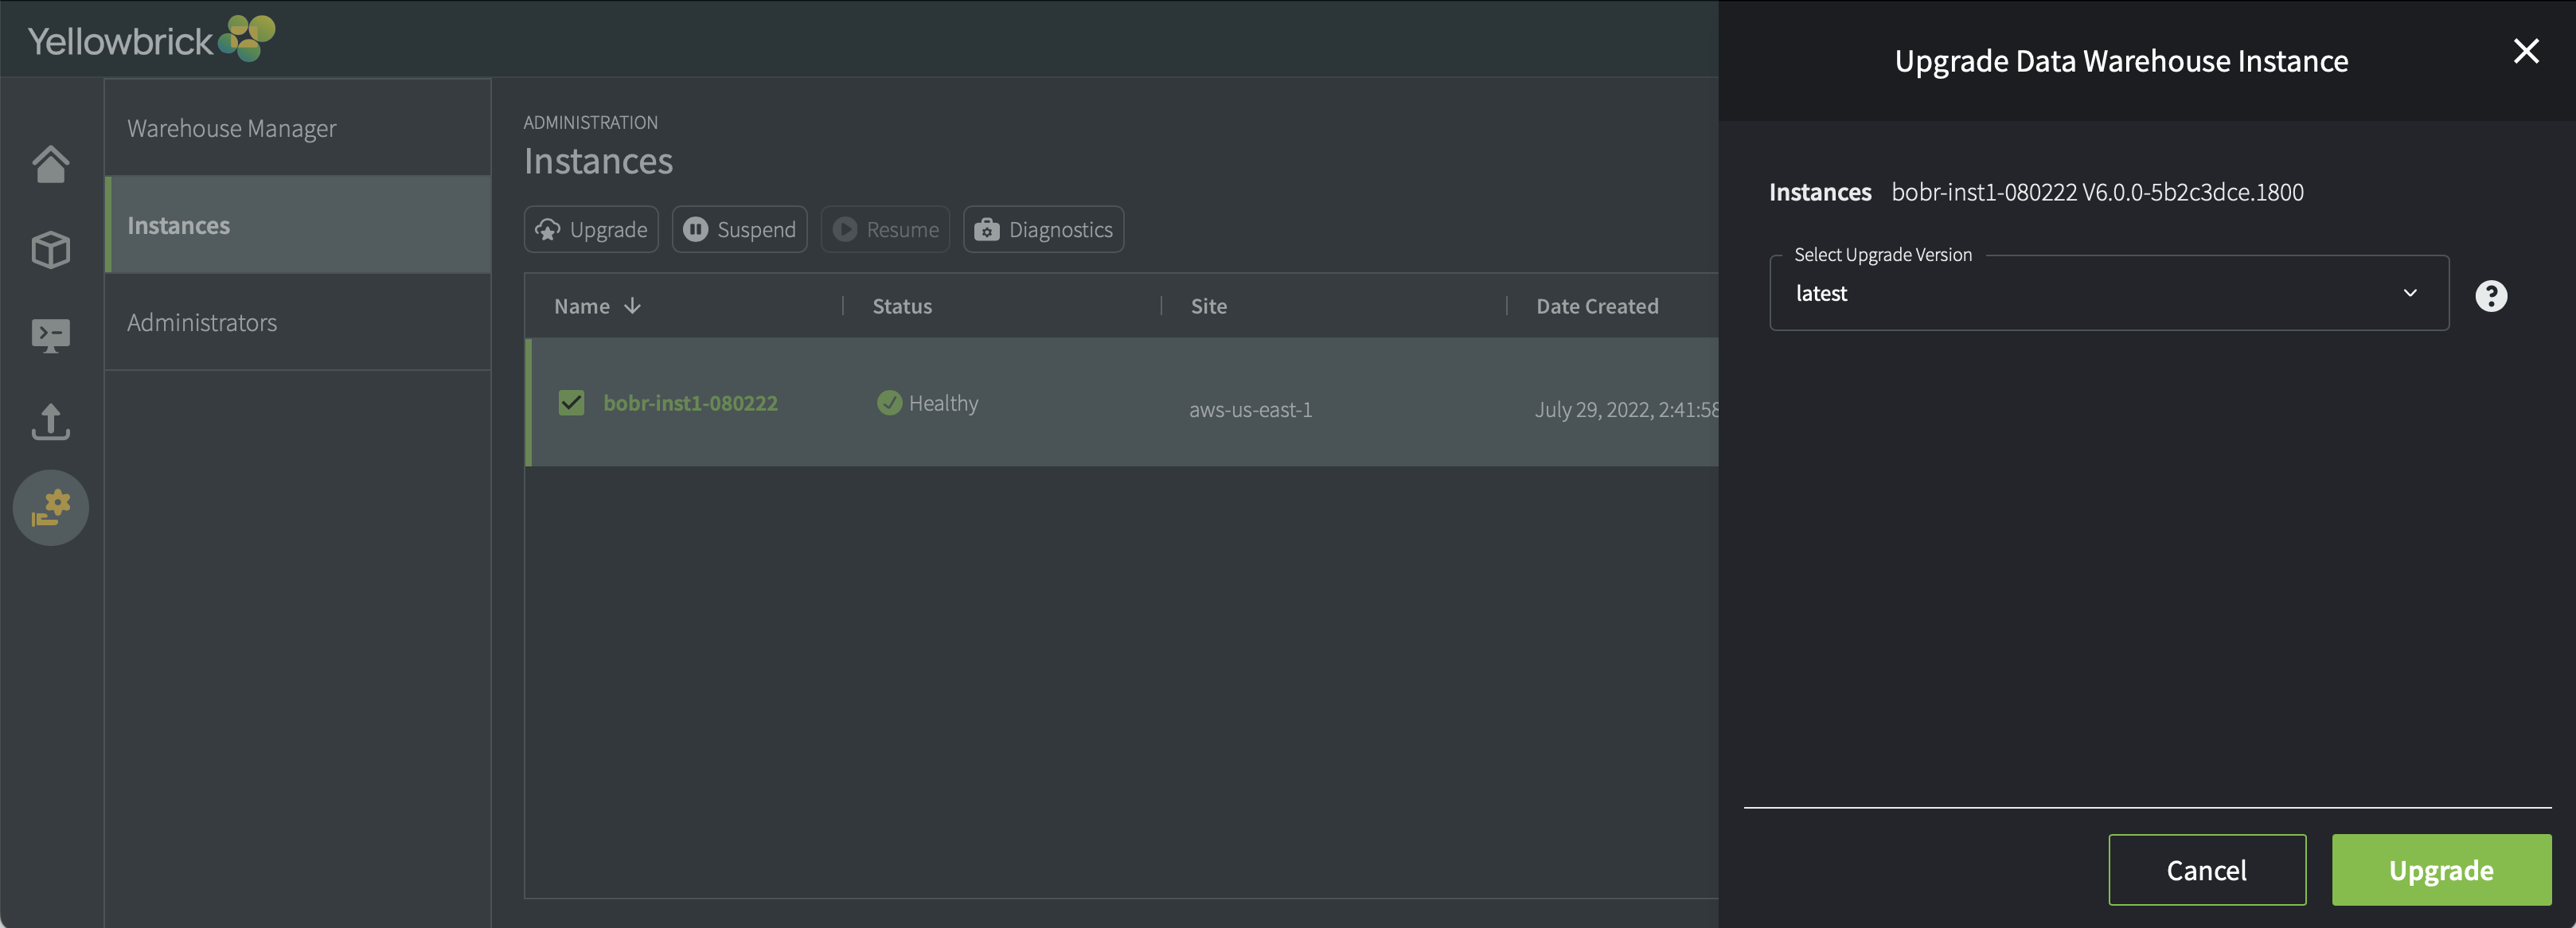Click the Diagnostics toolbar button

[1043, 230]
